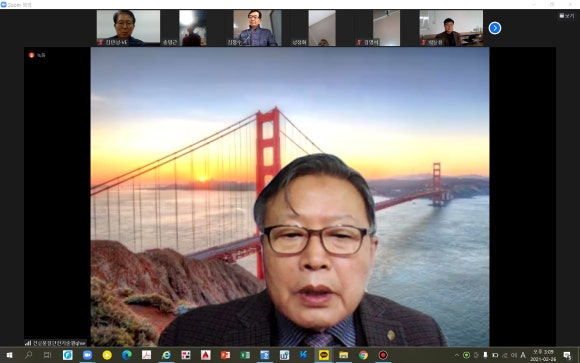Open Windows taskbar search
Screen dimensions: 580x363
click(28, 355)
